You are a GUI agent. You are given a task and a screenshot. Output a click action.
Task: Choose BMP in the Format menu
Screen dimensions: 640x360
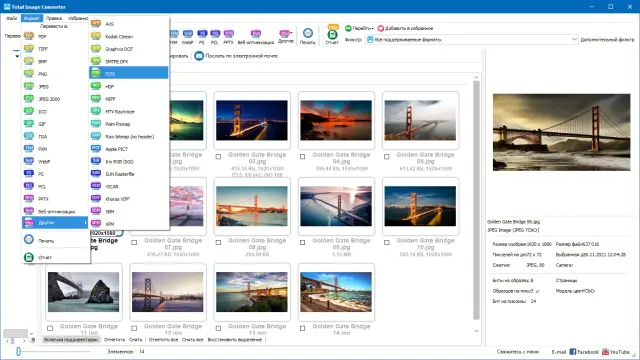click(x=55, y=62)
